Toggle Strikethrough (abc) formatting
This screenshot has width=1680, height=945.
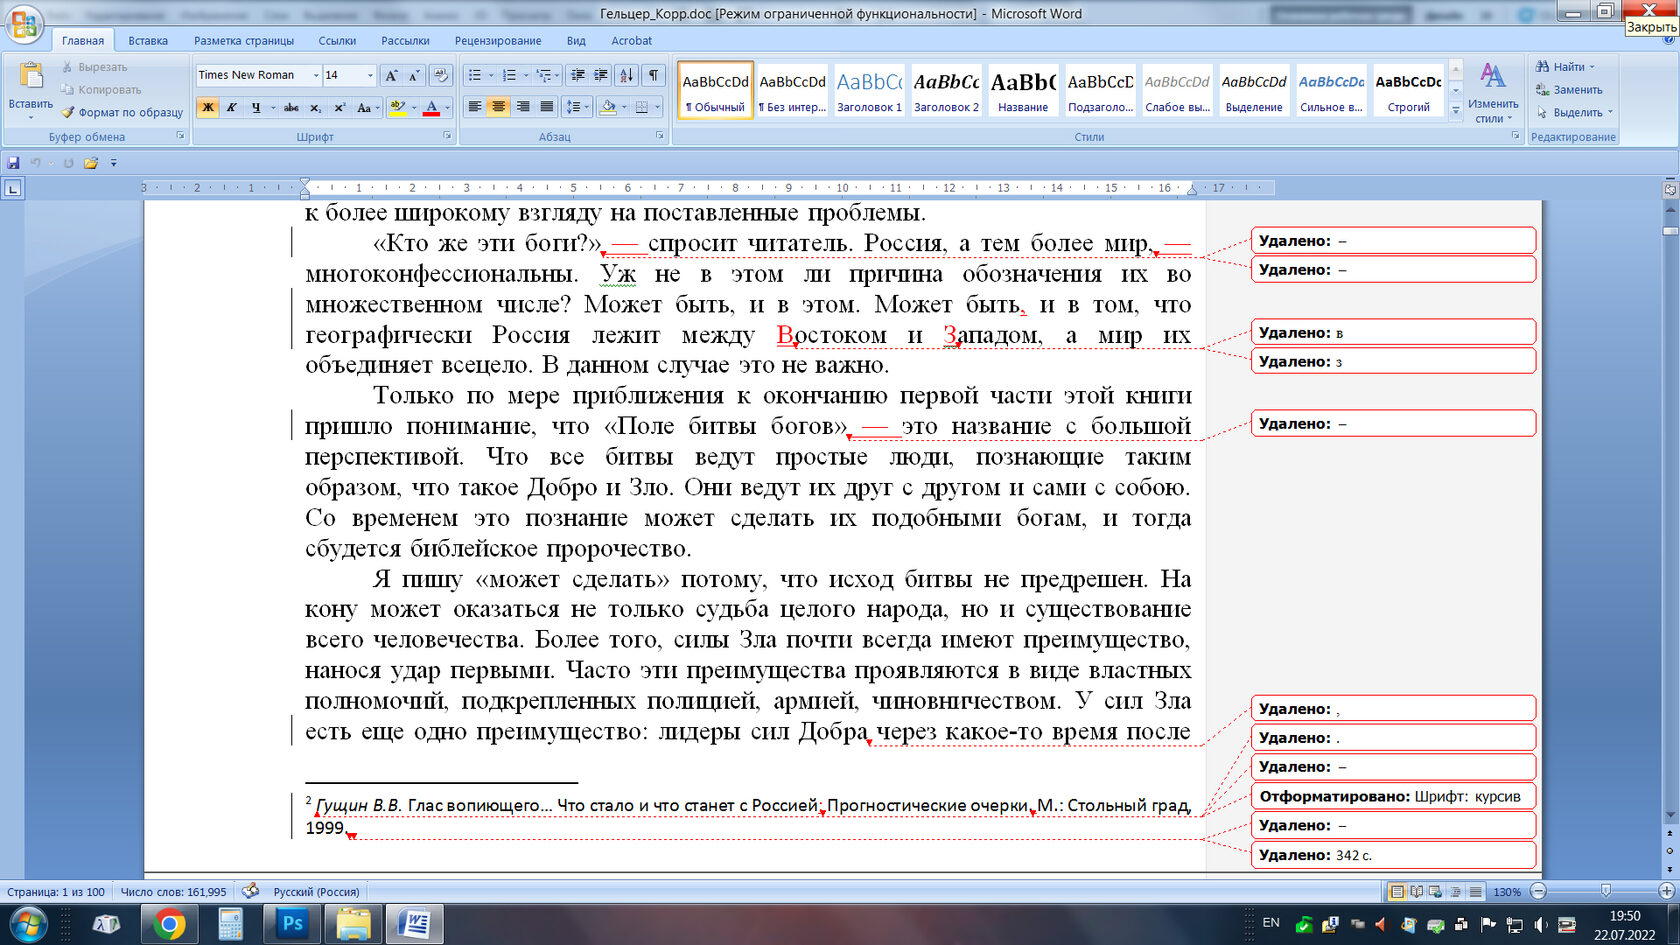click(x=291, y=107)
